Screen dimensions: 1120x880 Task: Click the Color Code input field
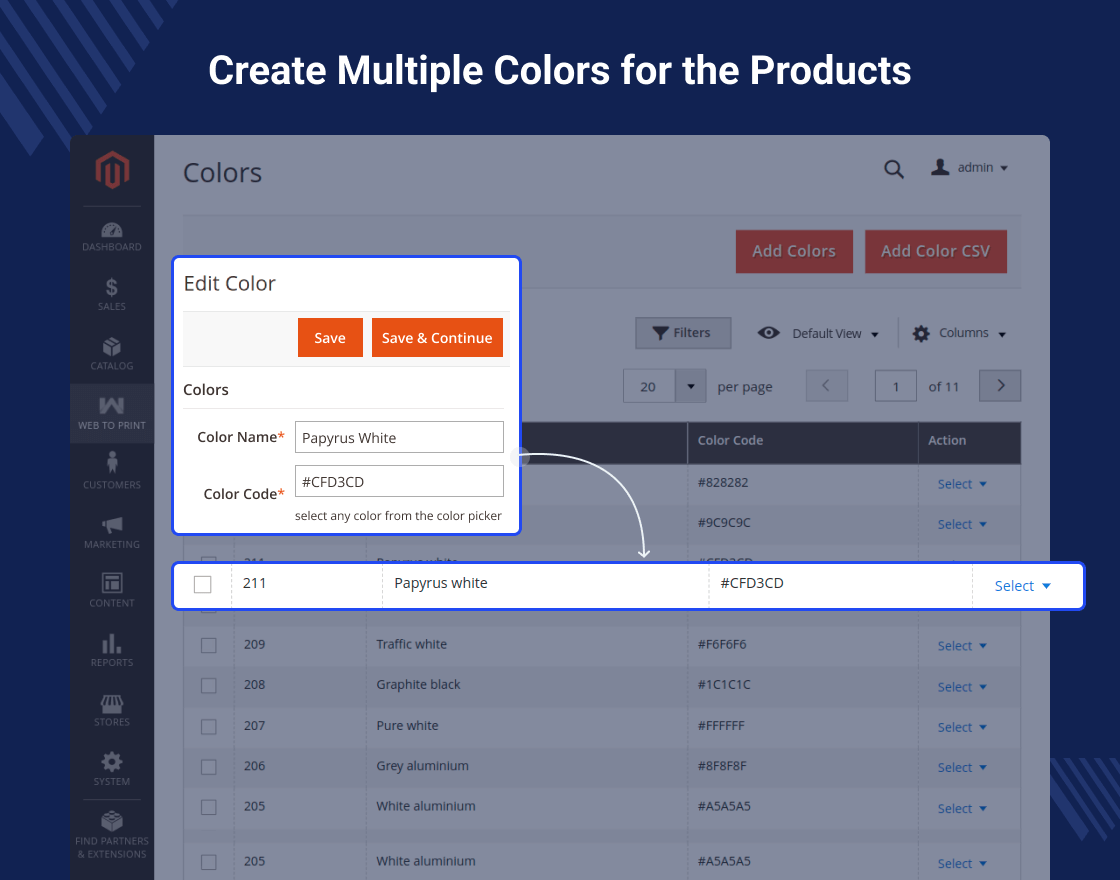399,481
